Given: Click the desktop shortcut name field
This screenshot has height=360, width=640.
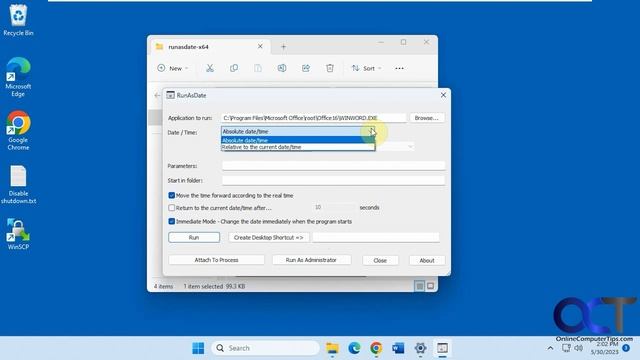Looking at the screenshot, I should [x=376, y=238].
